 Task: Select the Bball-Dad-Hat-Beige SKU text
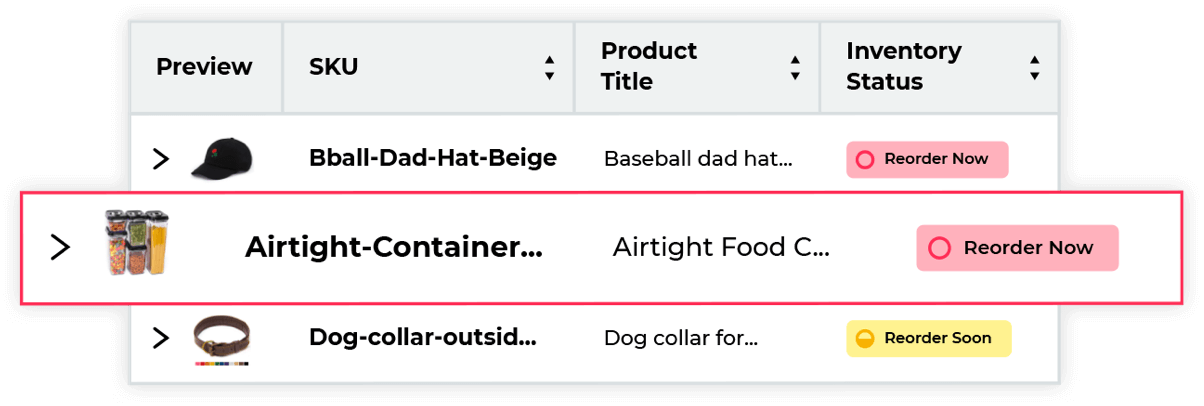coord(433,158)
